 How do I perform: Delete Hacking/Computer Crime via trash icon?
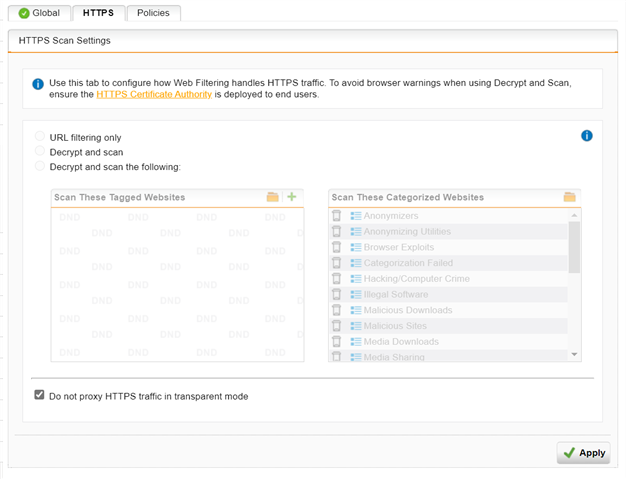point(337,279)
